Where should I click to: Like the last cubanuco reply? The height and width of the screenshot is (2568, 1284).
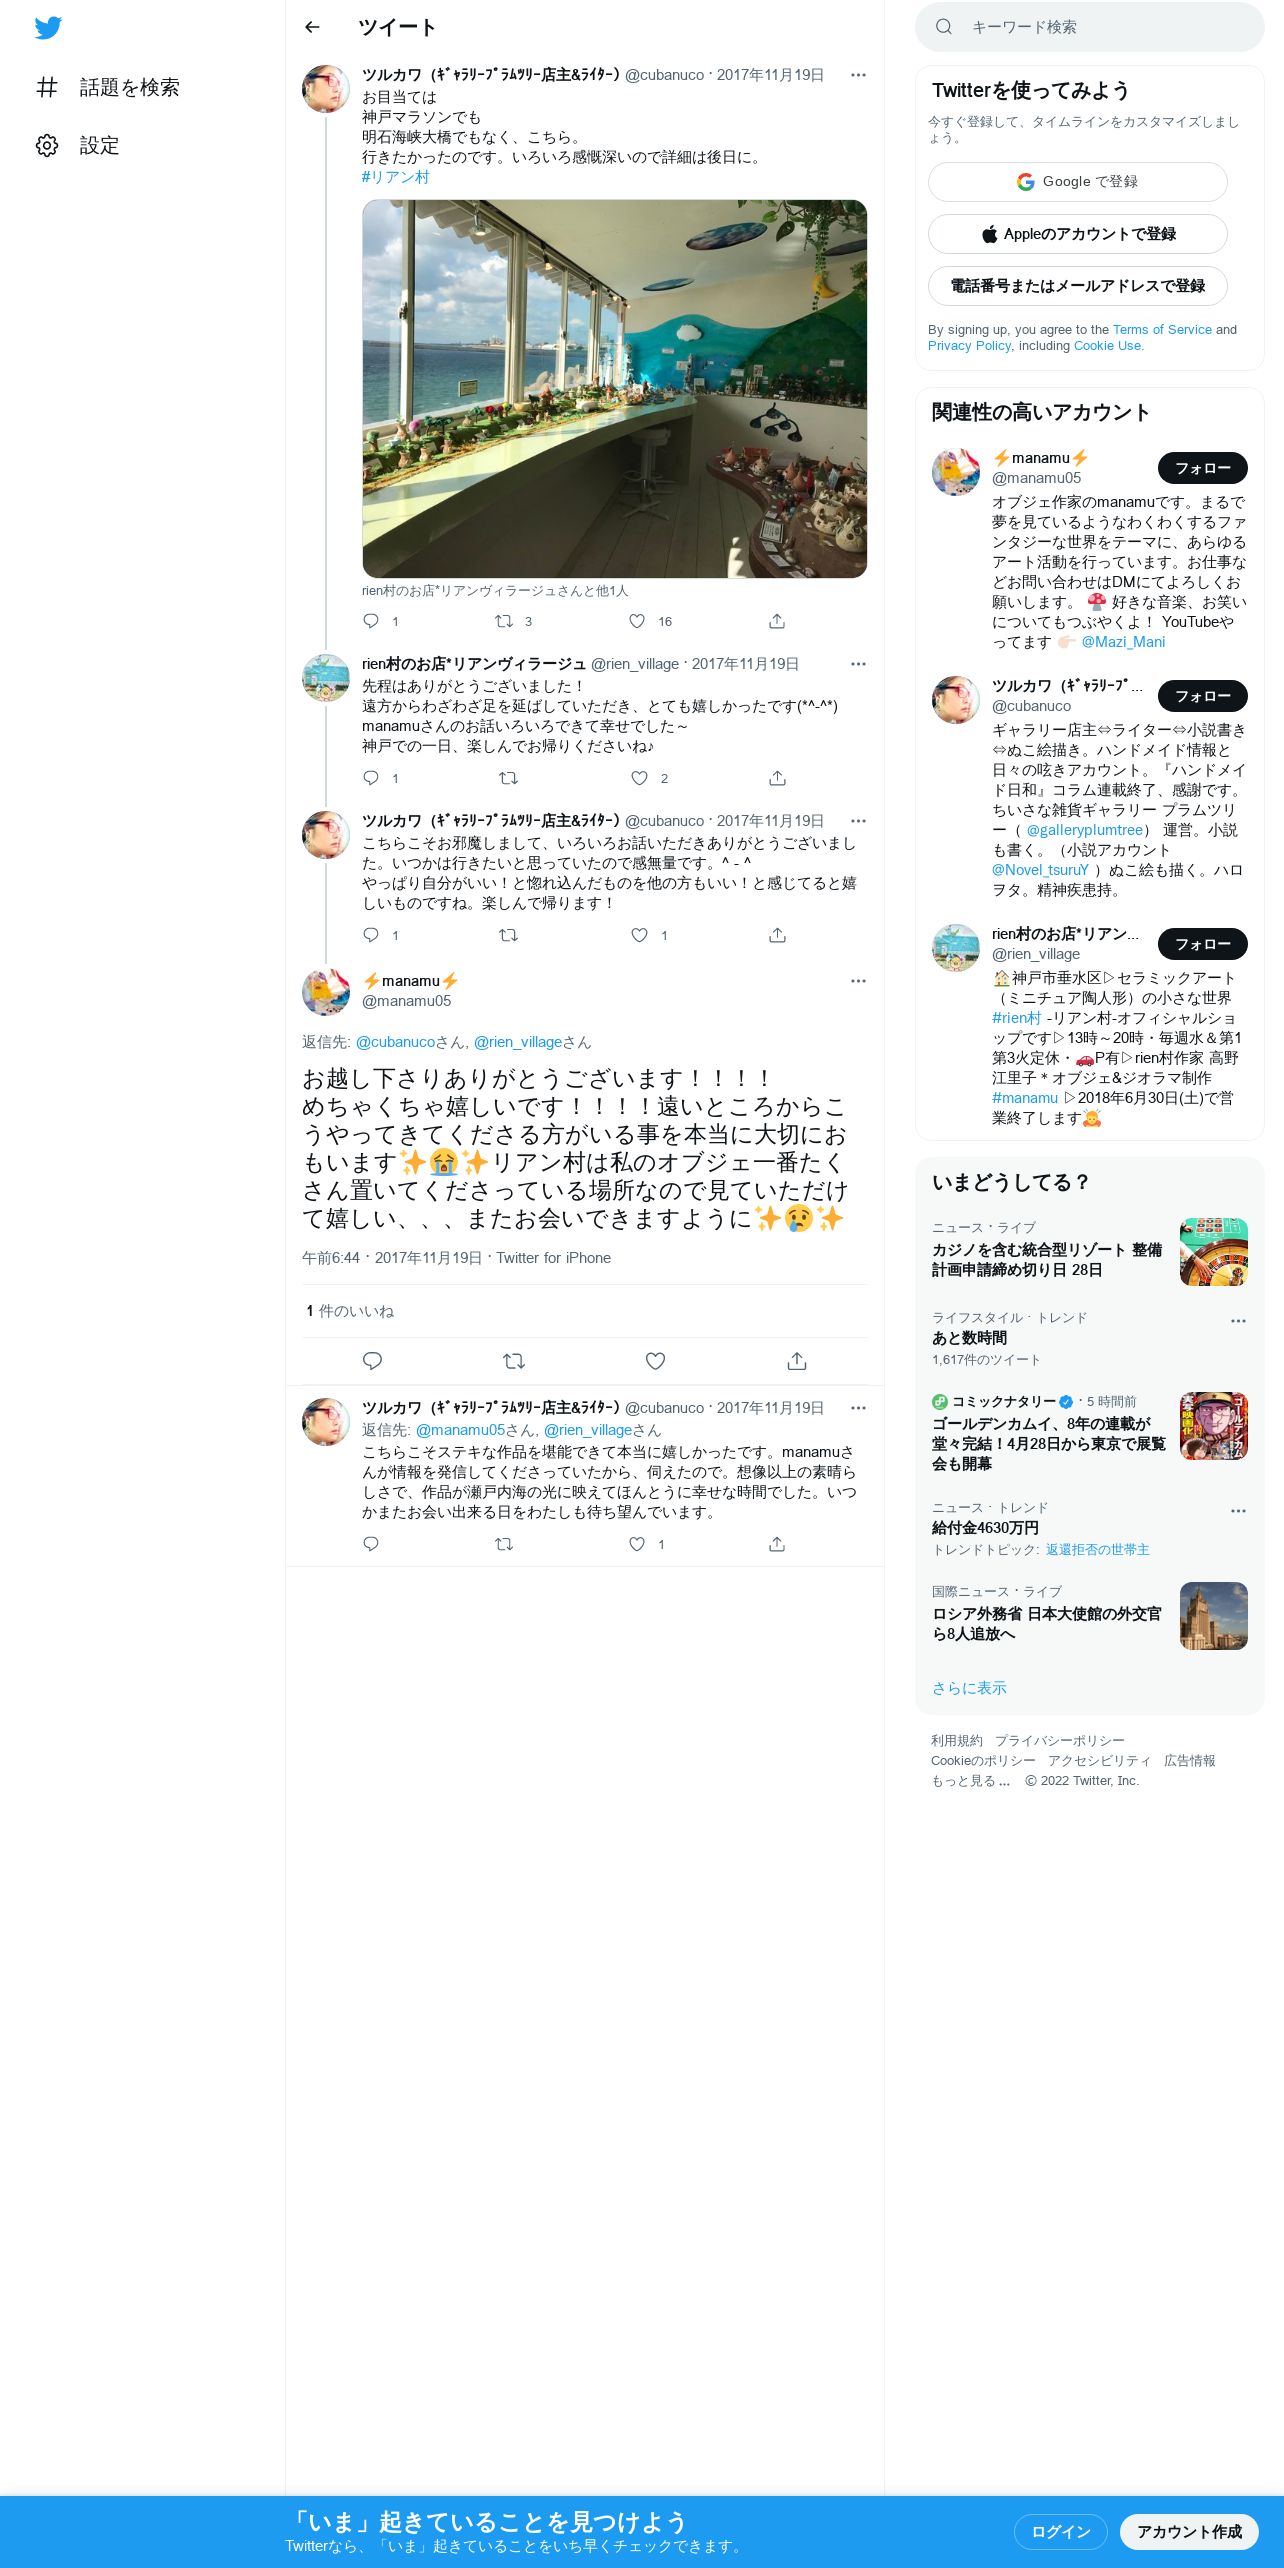(x=637, y=1544)
